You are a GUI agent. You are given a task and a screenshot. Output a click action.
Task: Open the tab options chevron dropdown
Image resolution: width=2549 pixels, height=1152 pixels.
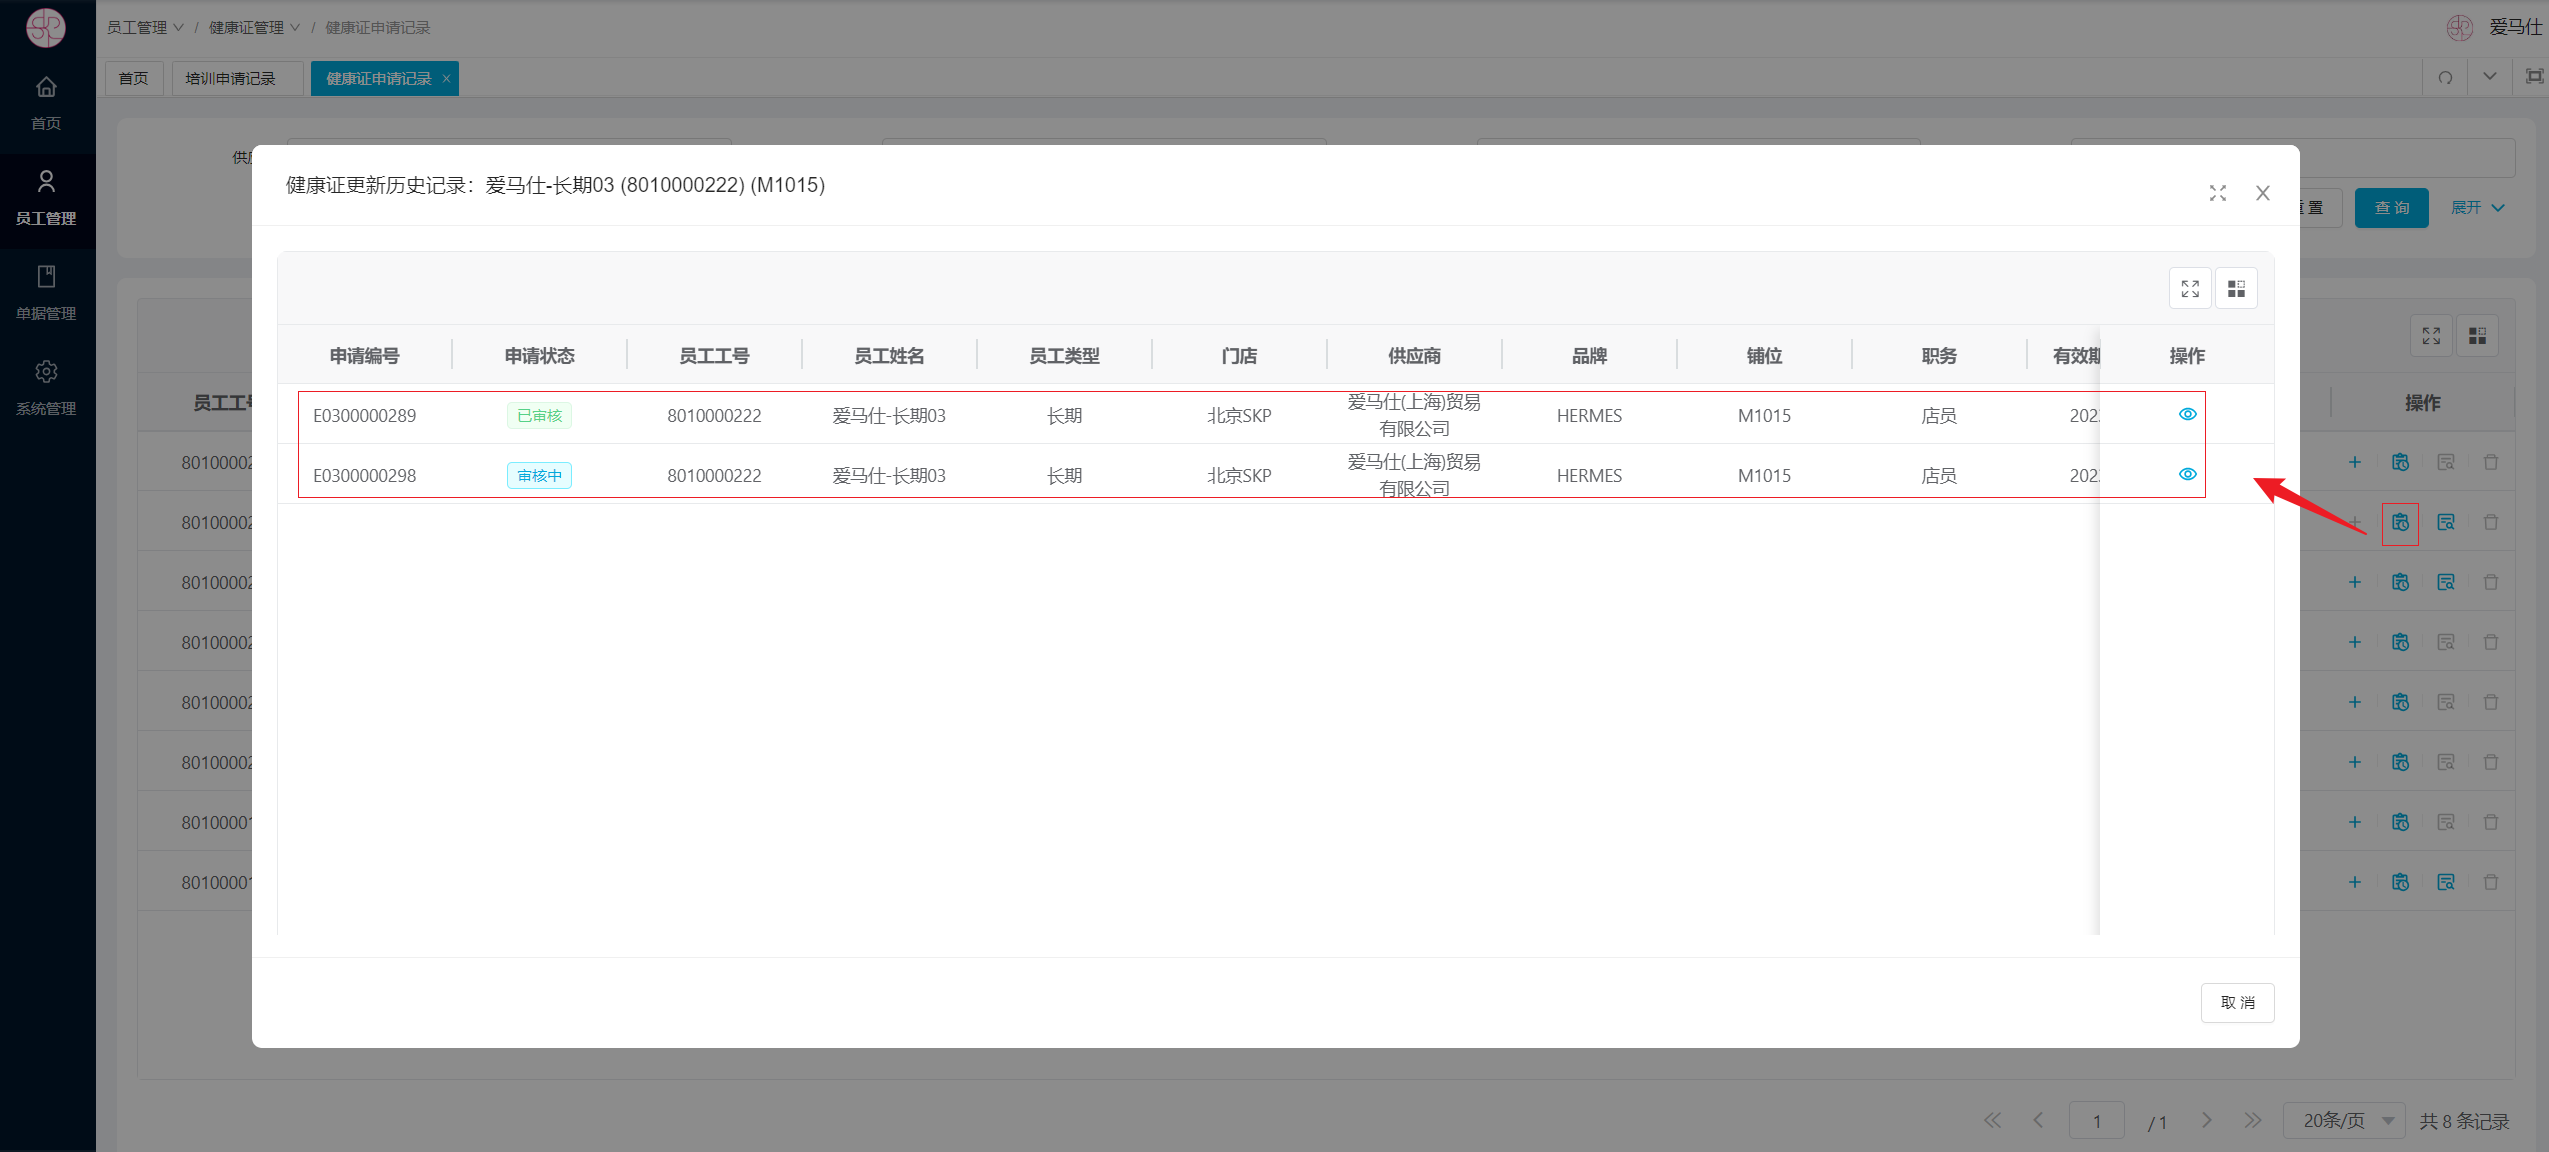(x=2490, y=77)
